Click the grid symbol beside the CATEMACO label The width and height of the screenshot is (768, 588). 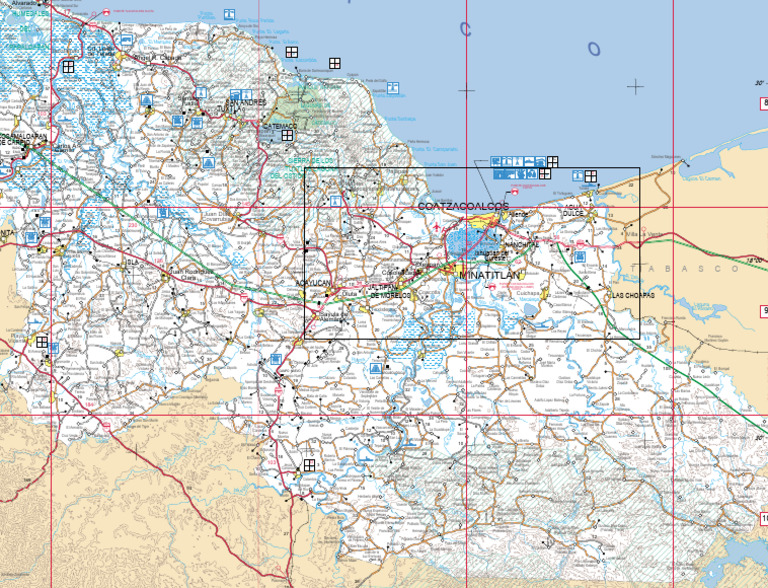coord(287,135)
